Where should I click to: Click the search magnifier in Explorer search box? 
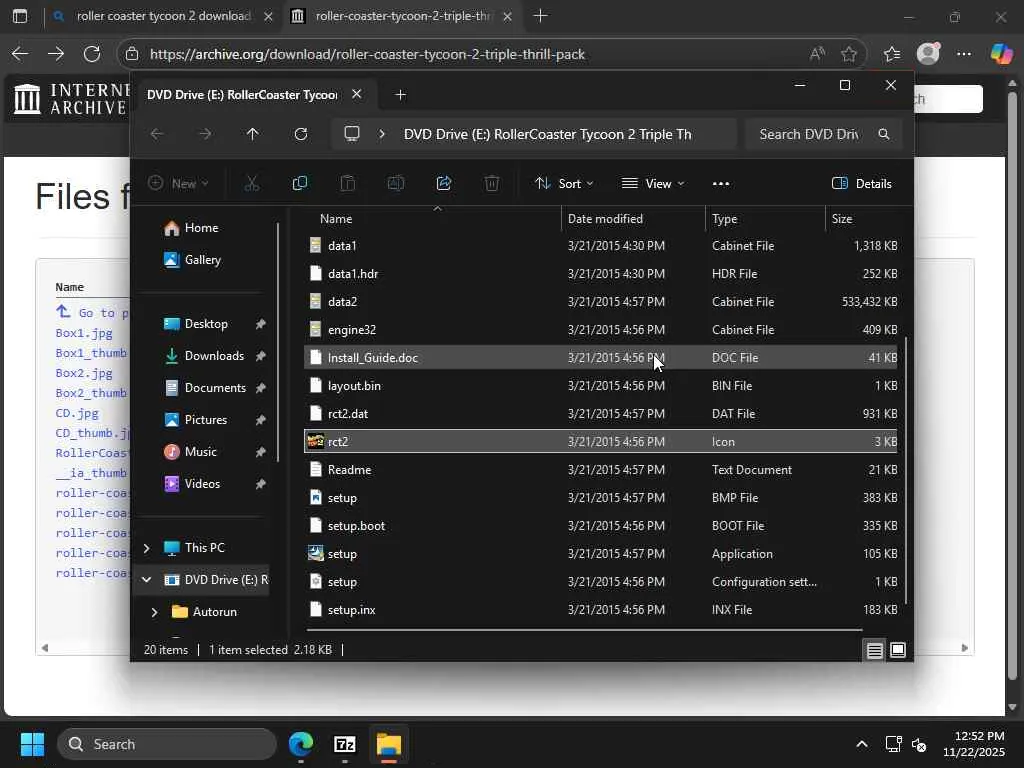[884, 134]
